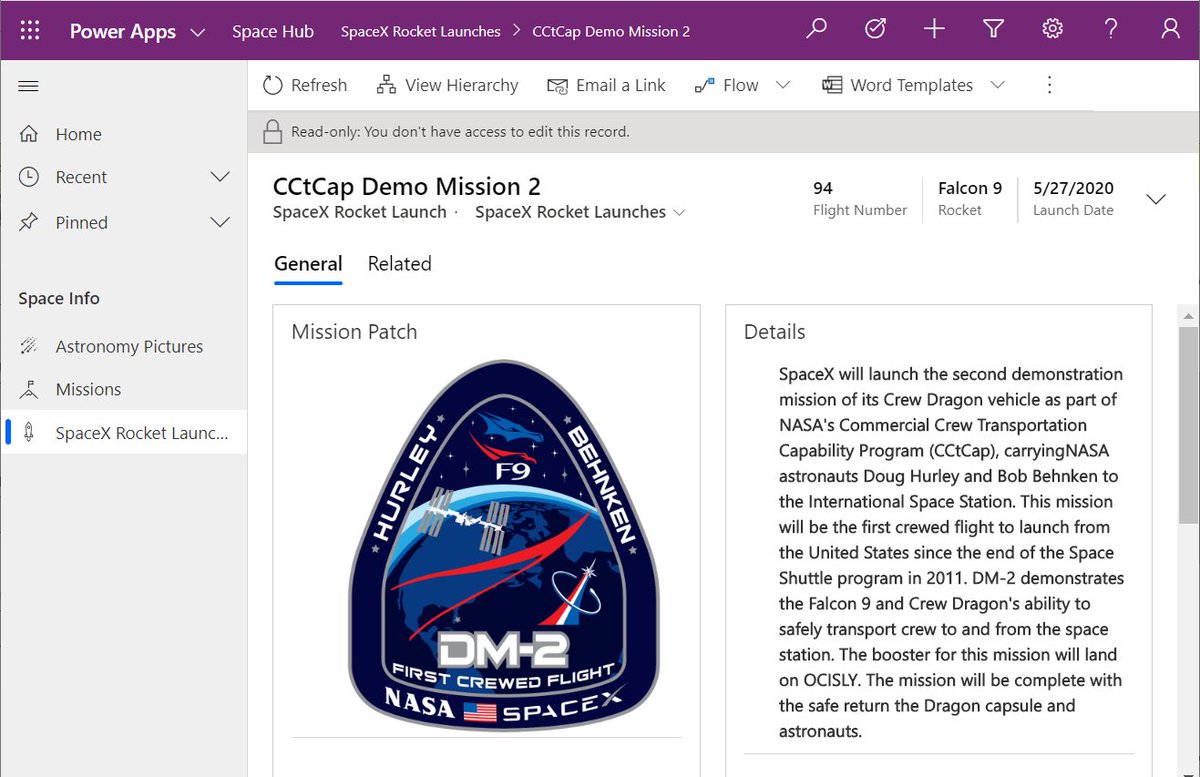Click the Power Apps title text
The width and height of the screenshot is (1200, 777).
pos(123,31)
